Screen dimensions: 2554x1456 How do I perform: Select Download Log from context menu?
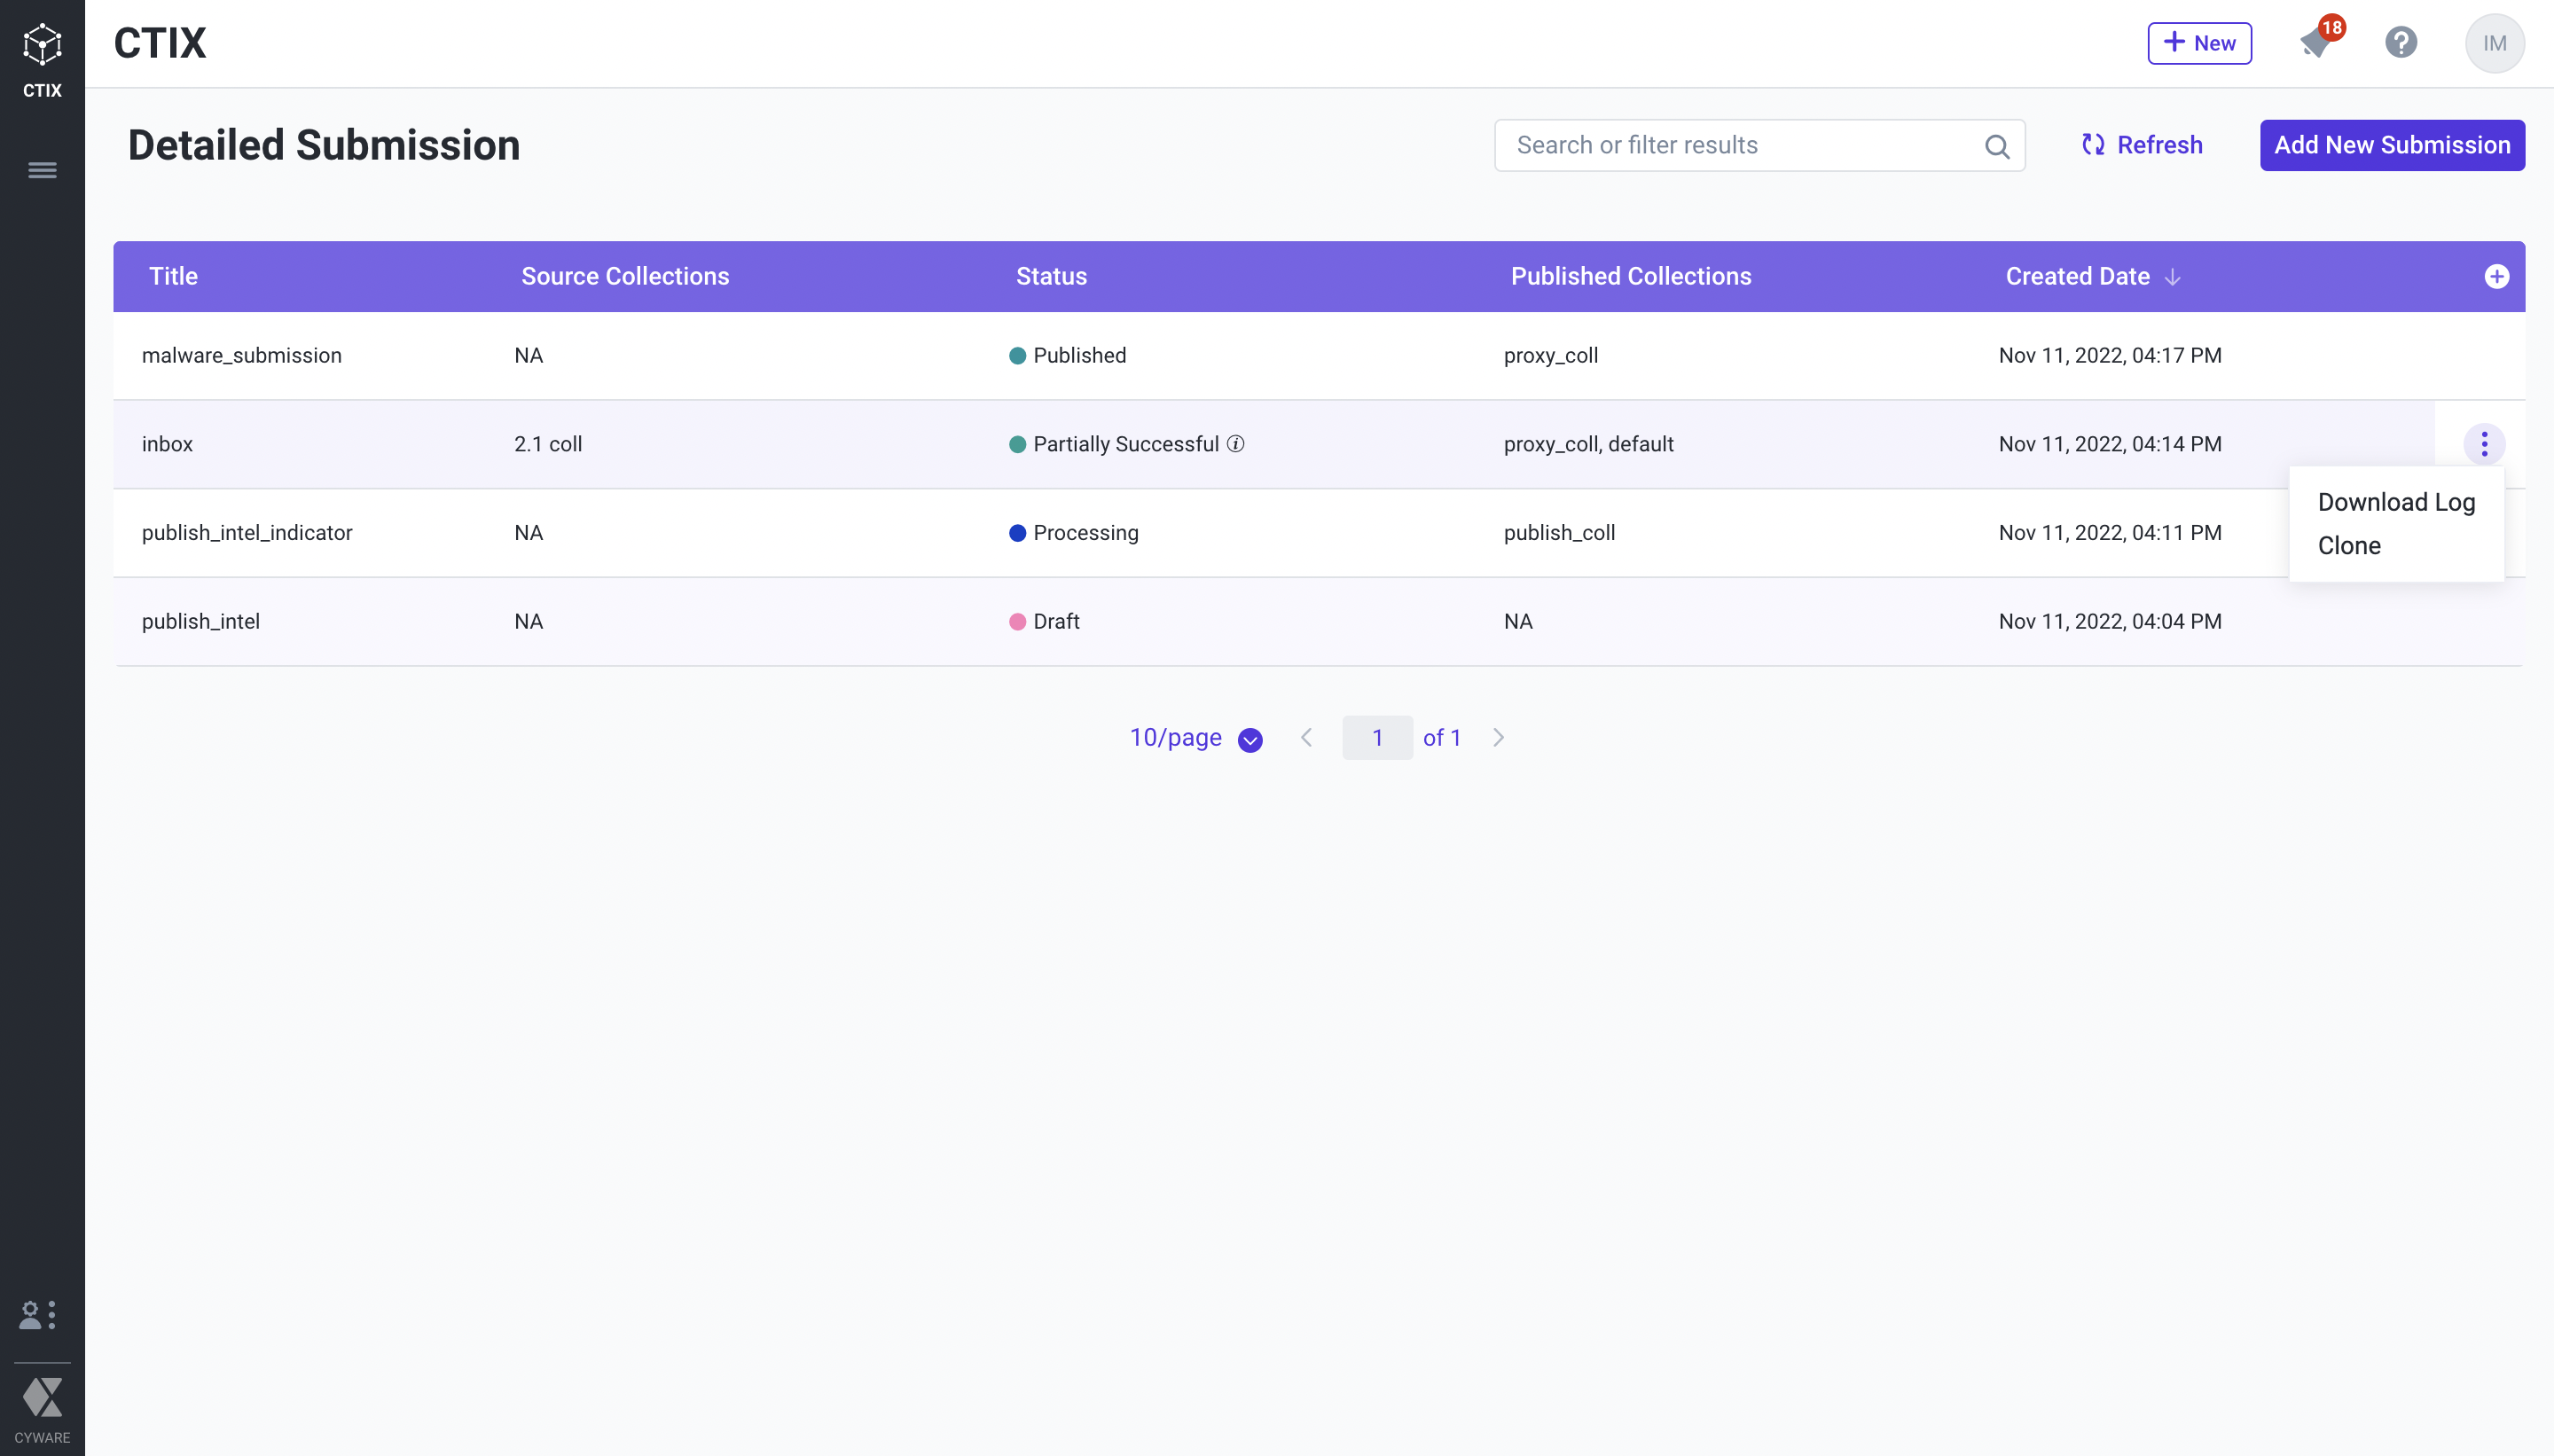tap(2396, 502)
